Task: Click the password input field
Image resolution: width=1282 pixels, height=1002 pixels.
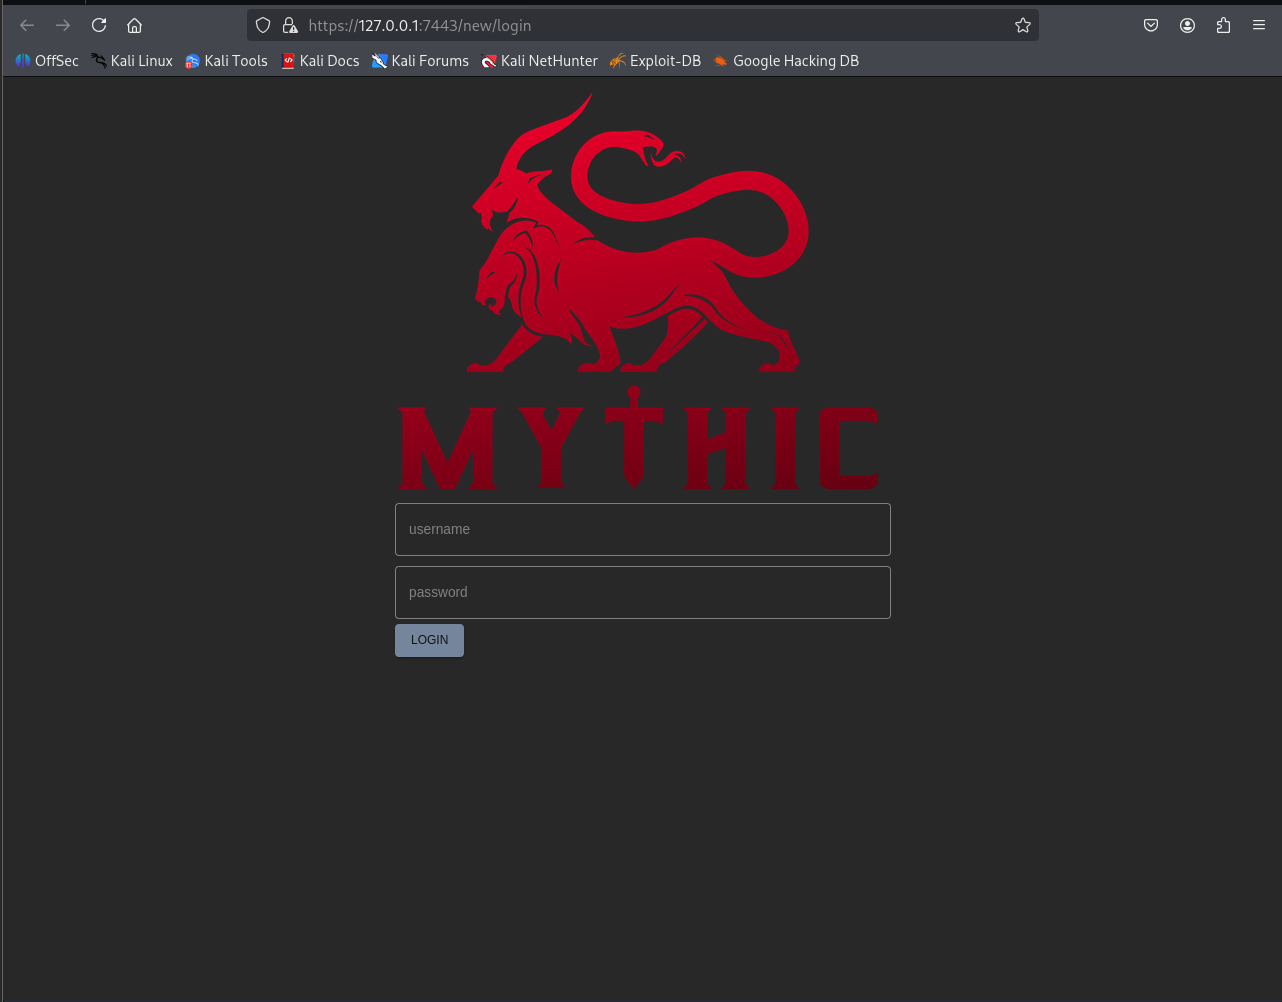Action: [642, 592]
